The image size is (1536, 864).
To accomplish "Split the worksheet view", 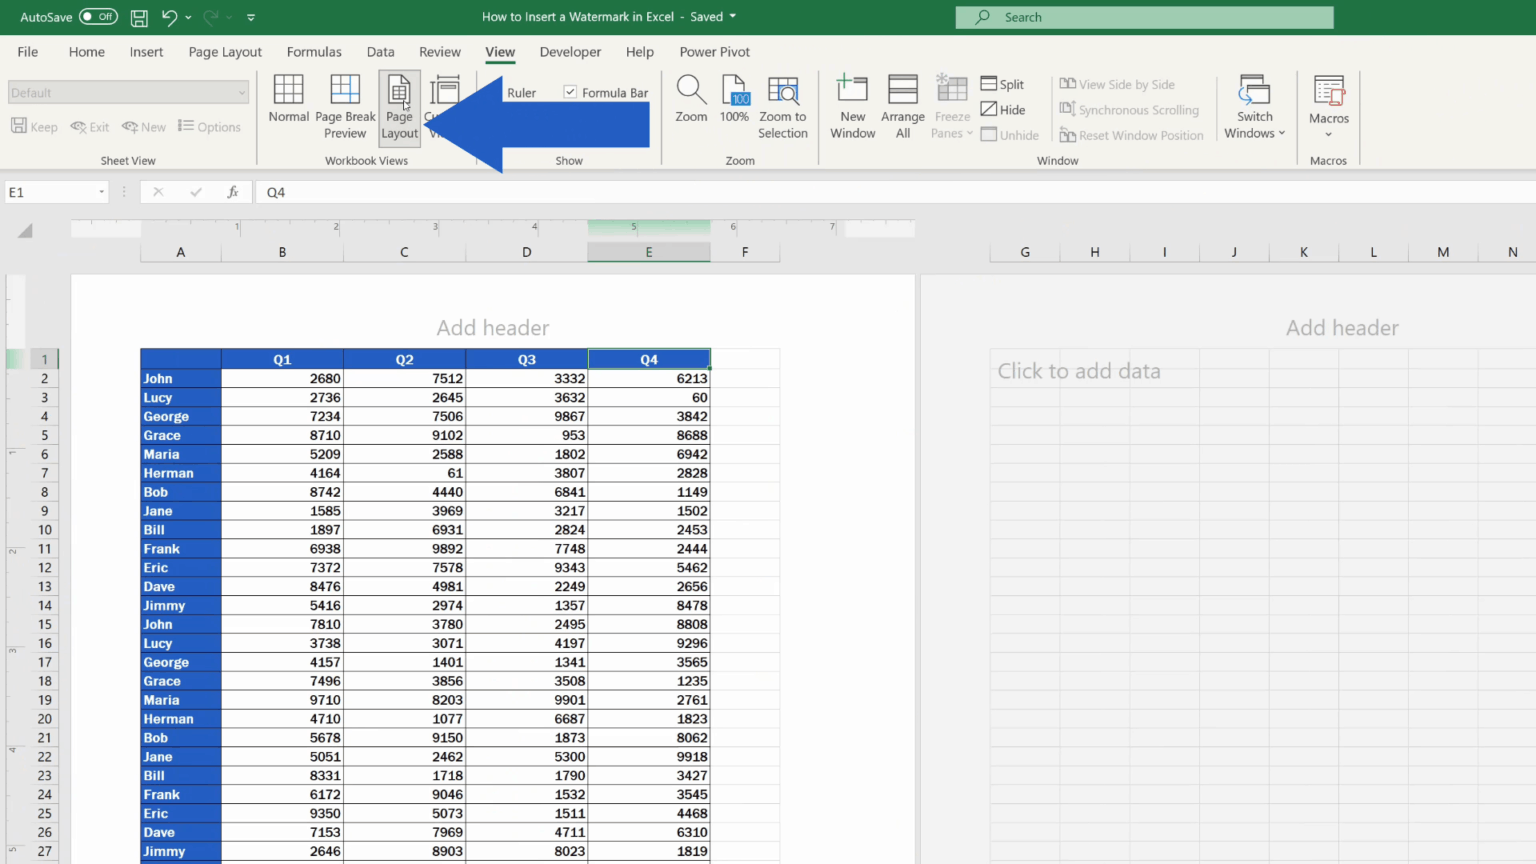I will tap(1003, 84).
